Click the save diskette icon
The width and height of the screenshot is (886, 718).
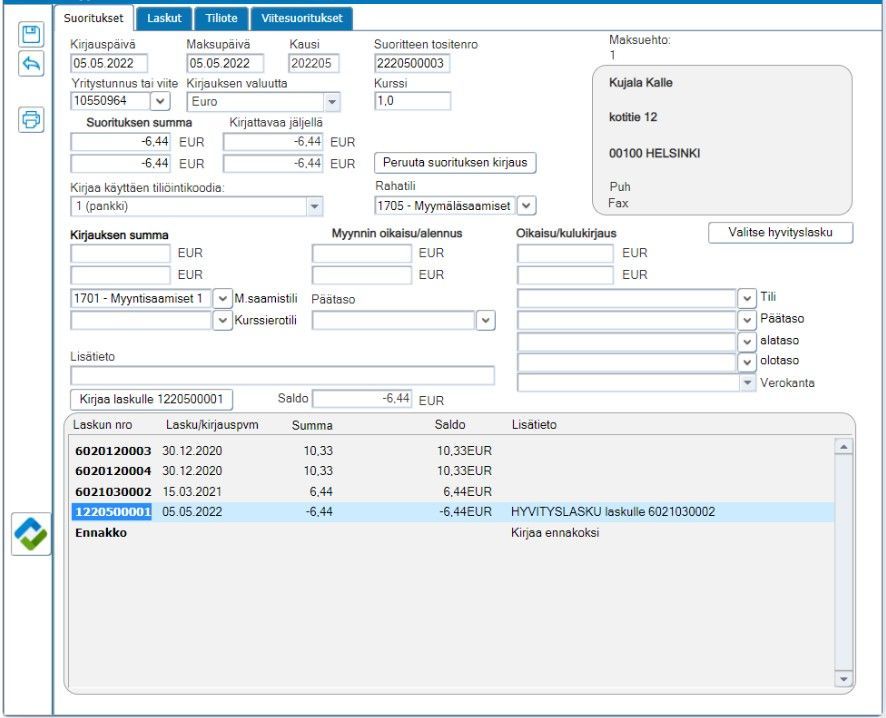tap(31, 34)
